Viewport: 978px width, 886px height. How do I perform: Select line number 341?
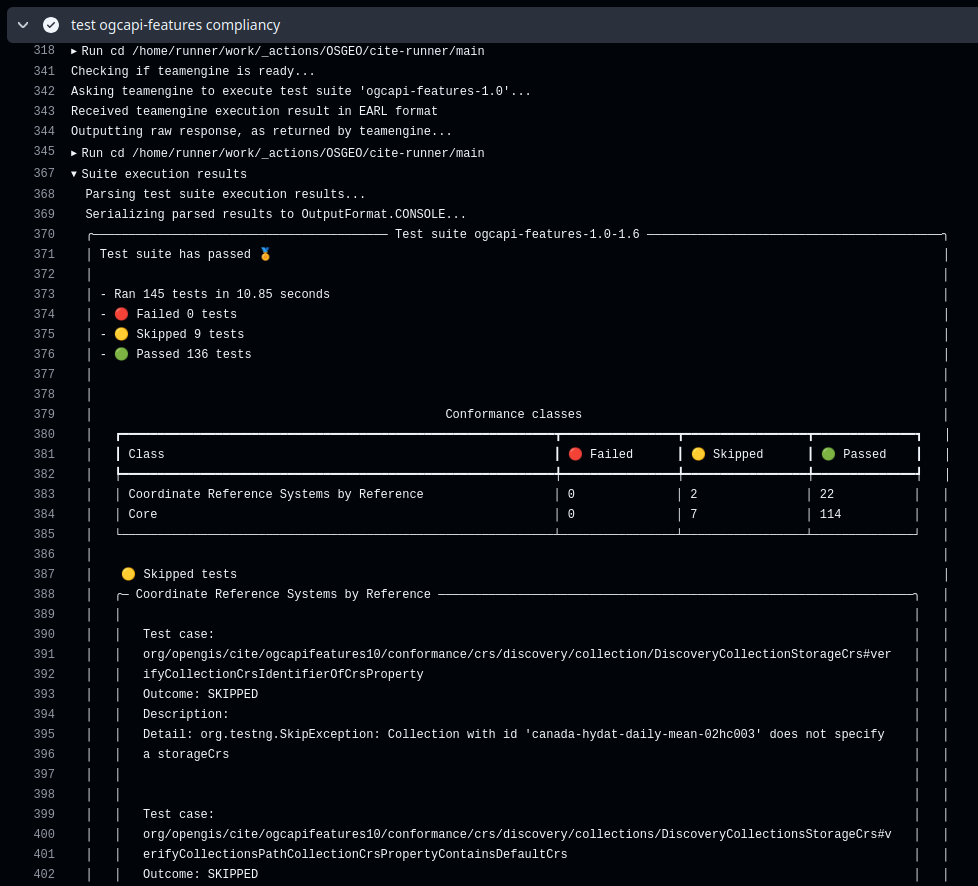pyautogui.click(x=44, y=71)
